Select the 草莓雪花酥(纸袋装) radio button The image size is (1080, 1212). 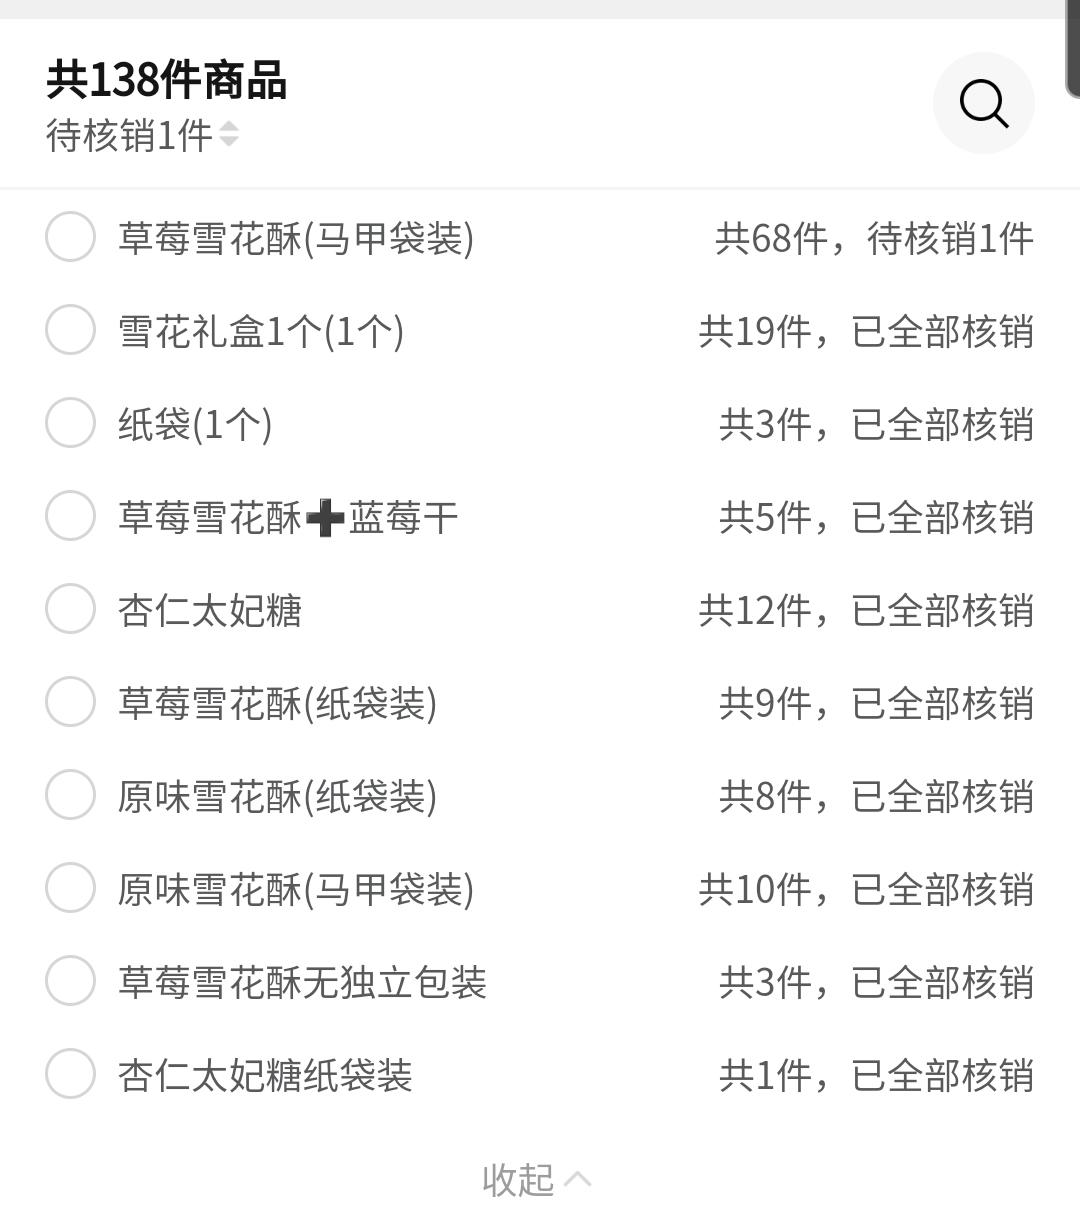(70, 703)
